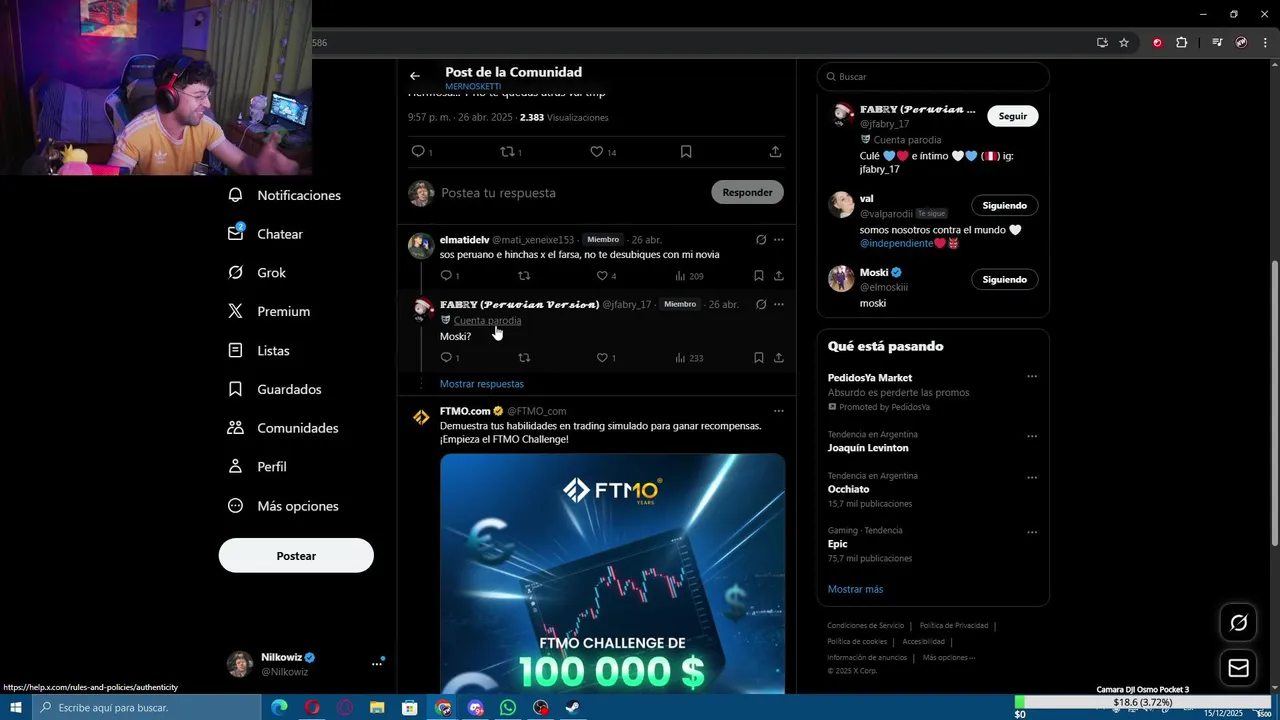
Task: Open the FTMO.com ad options menu
Action: point(779,411)
